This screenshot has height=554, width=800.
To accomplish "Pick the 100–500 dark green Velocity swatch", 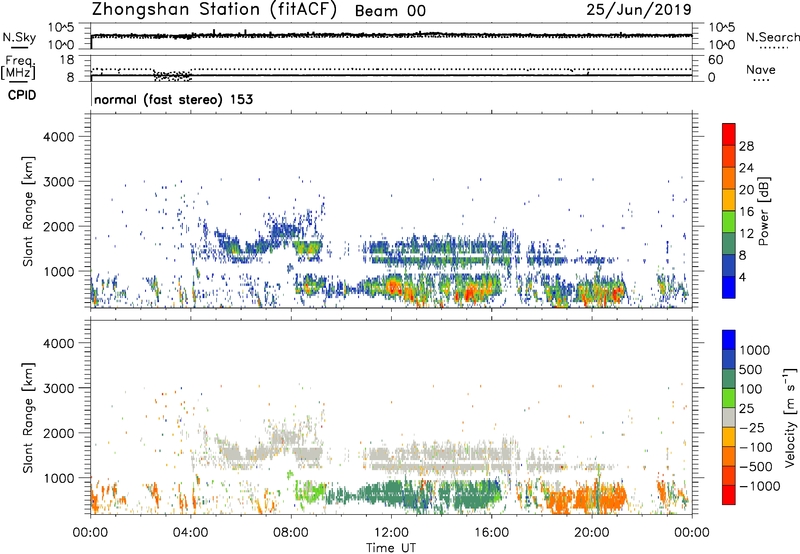I will click(729, 379).
